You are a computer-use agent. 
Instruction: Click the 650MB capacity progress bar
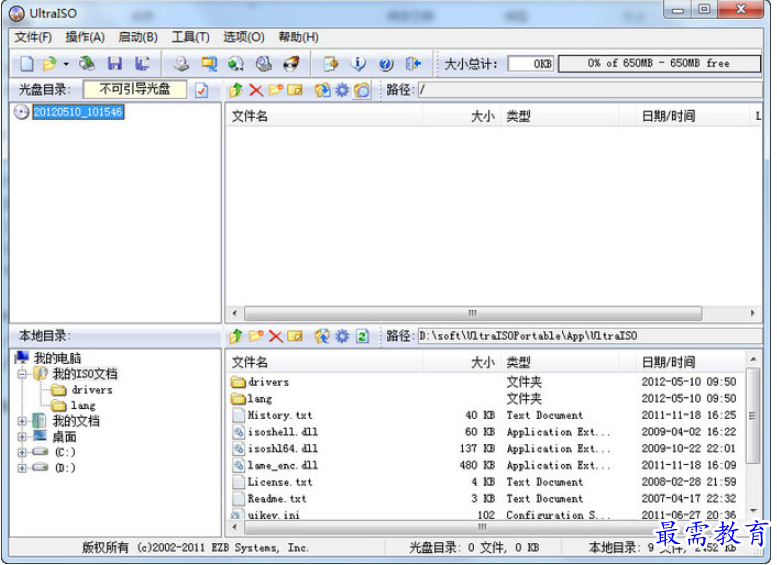point(659,63)
